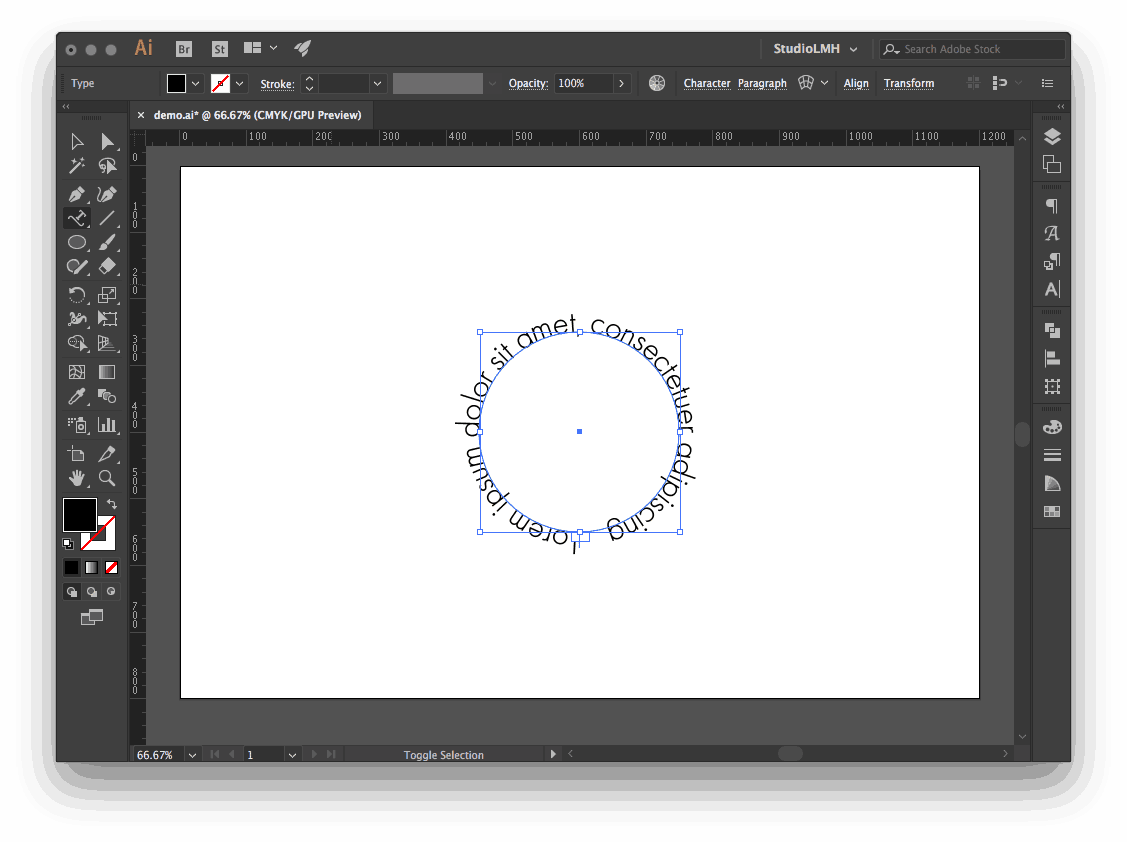Select the Curvature tool

click(x=107, y=194)
